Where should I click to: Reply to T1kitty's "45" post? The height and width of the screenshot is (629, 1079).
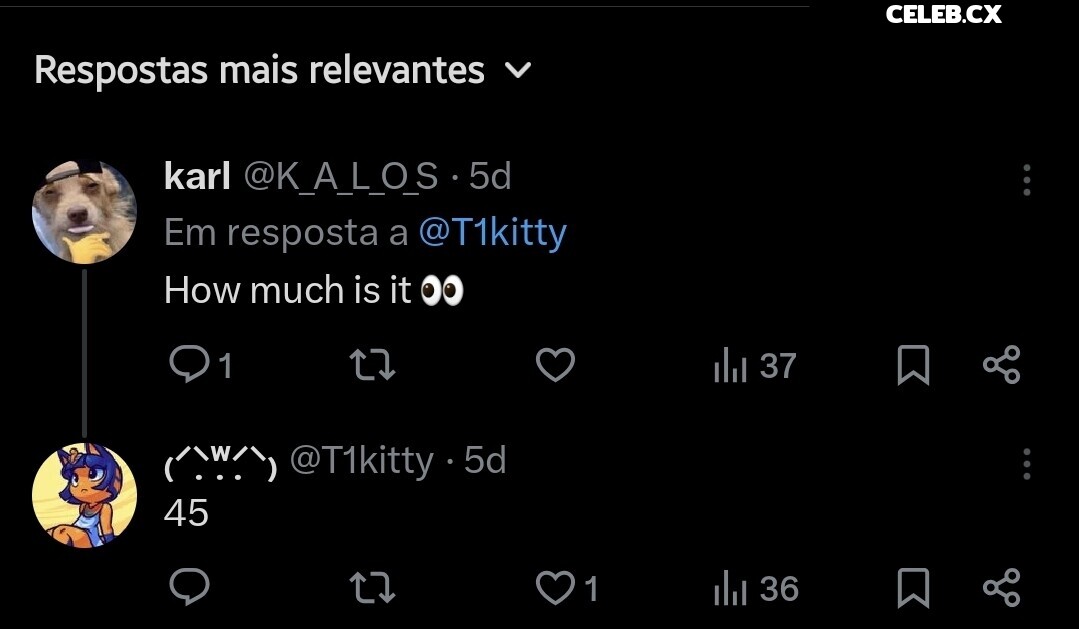pyautogui.click(x=188, y=588)
